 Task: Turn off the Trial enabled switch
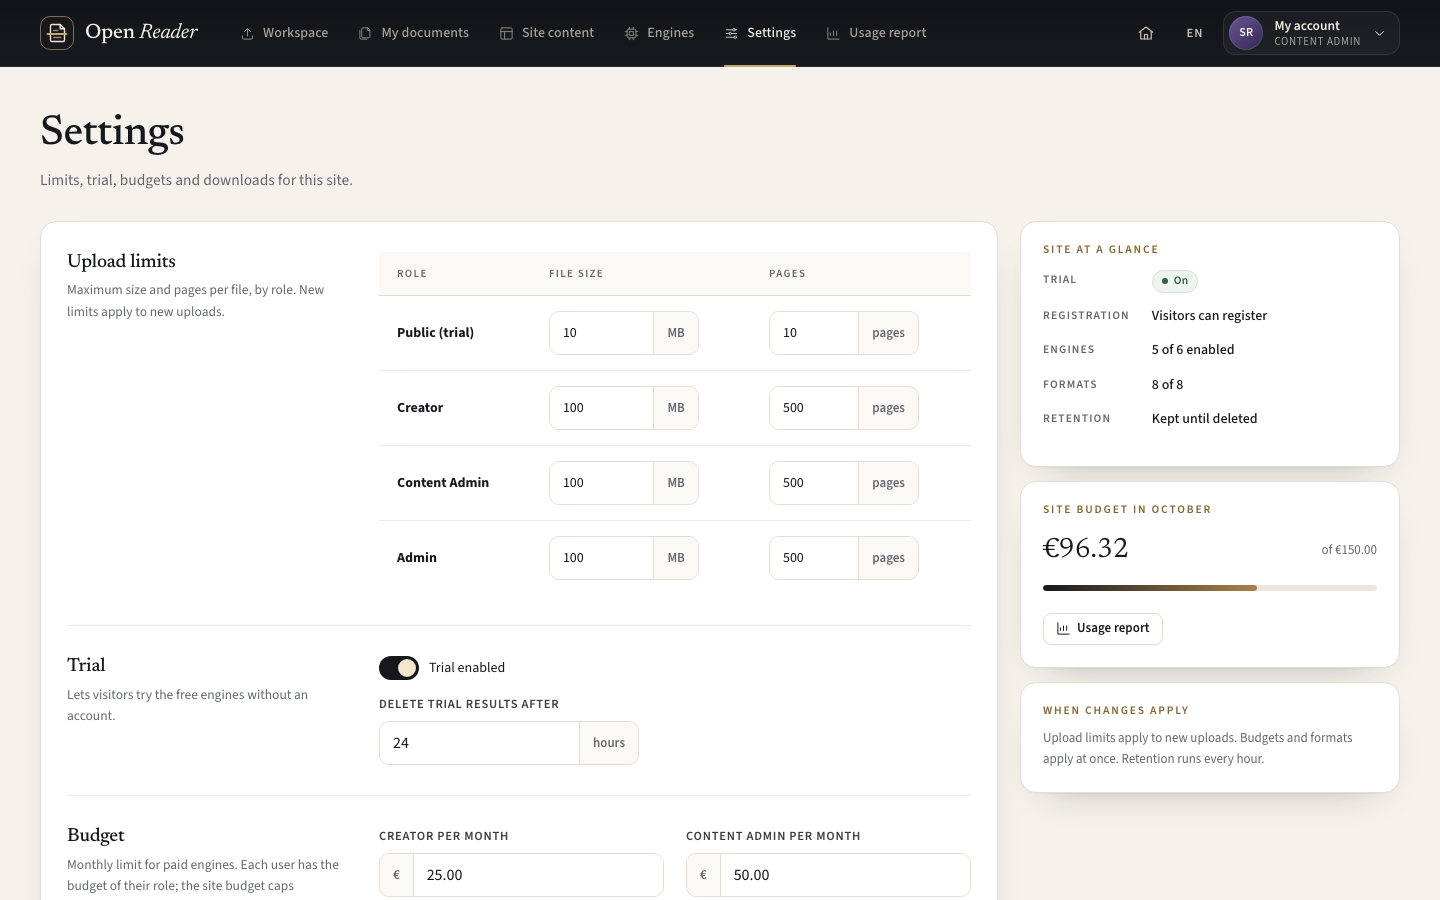tap(399, 667)
